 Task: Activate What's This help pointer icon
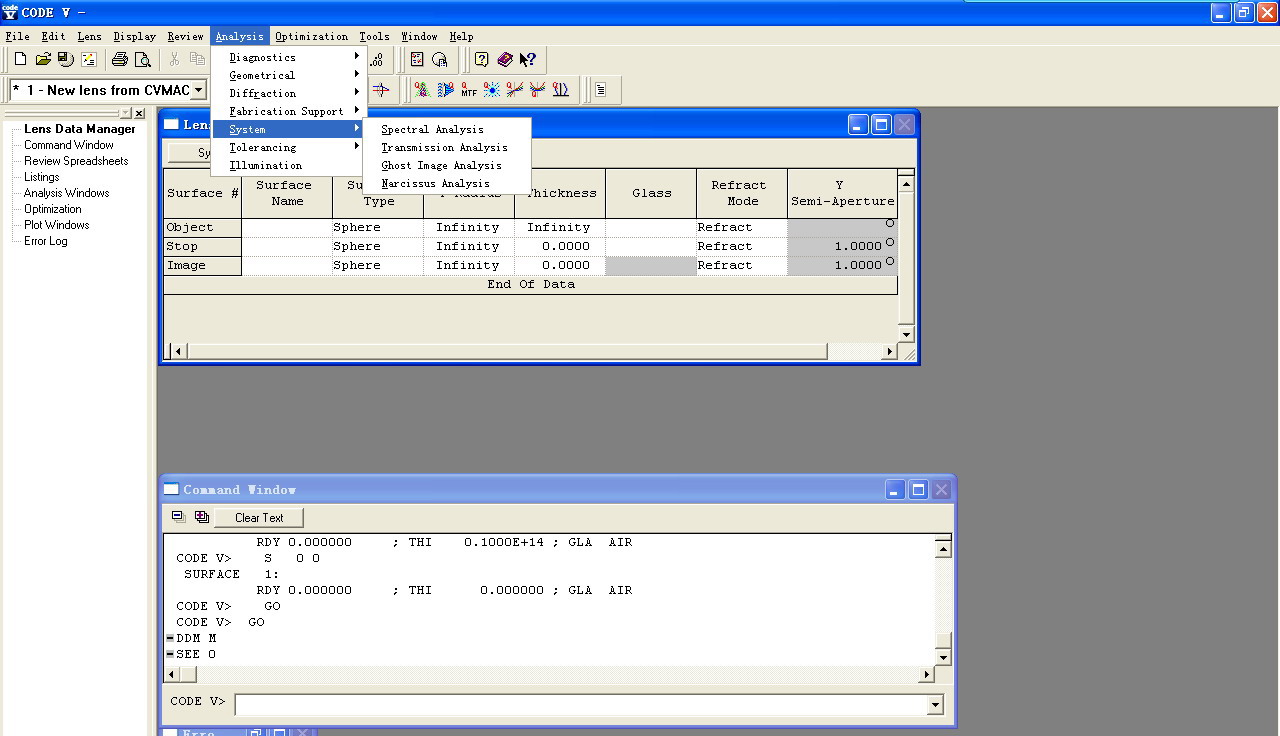pyautogui.click(x=528, y=60)
